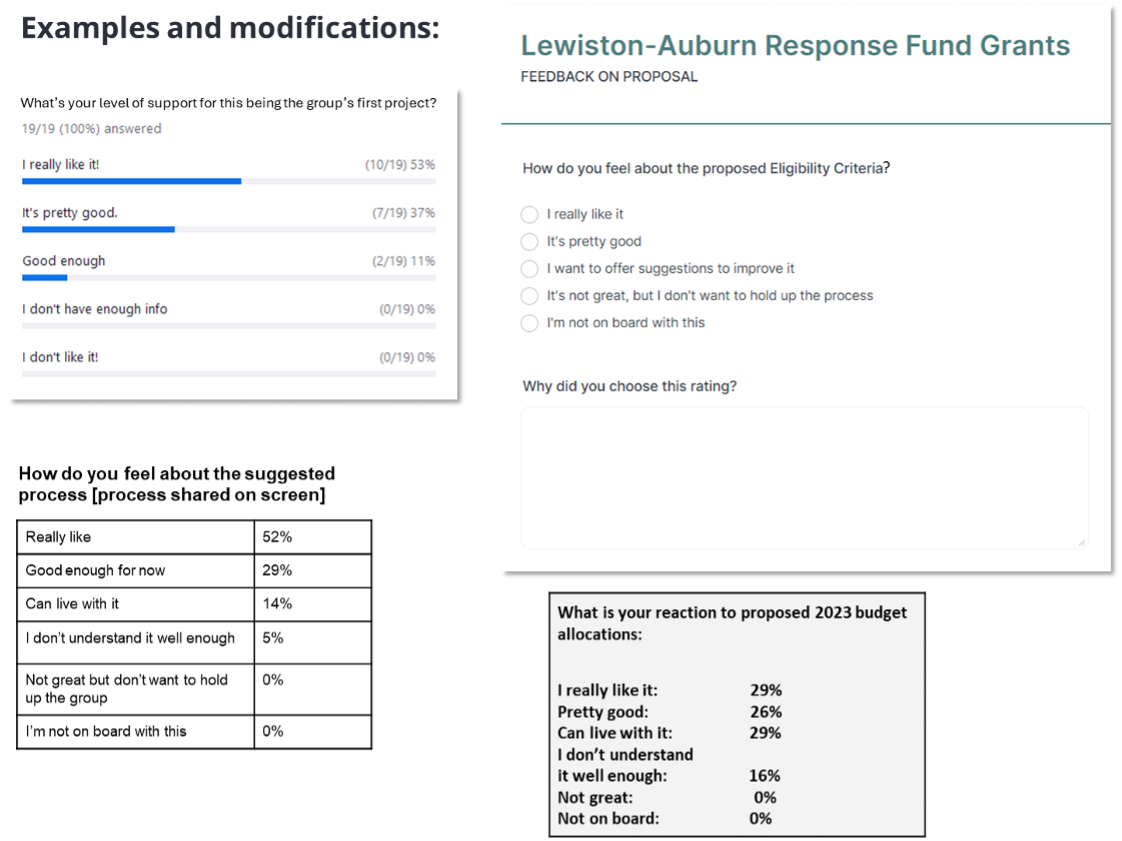Click the "I don't like it!" poll option
The width and height of the screenshot is (1122, 841).
click(x=60, y=357)
